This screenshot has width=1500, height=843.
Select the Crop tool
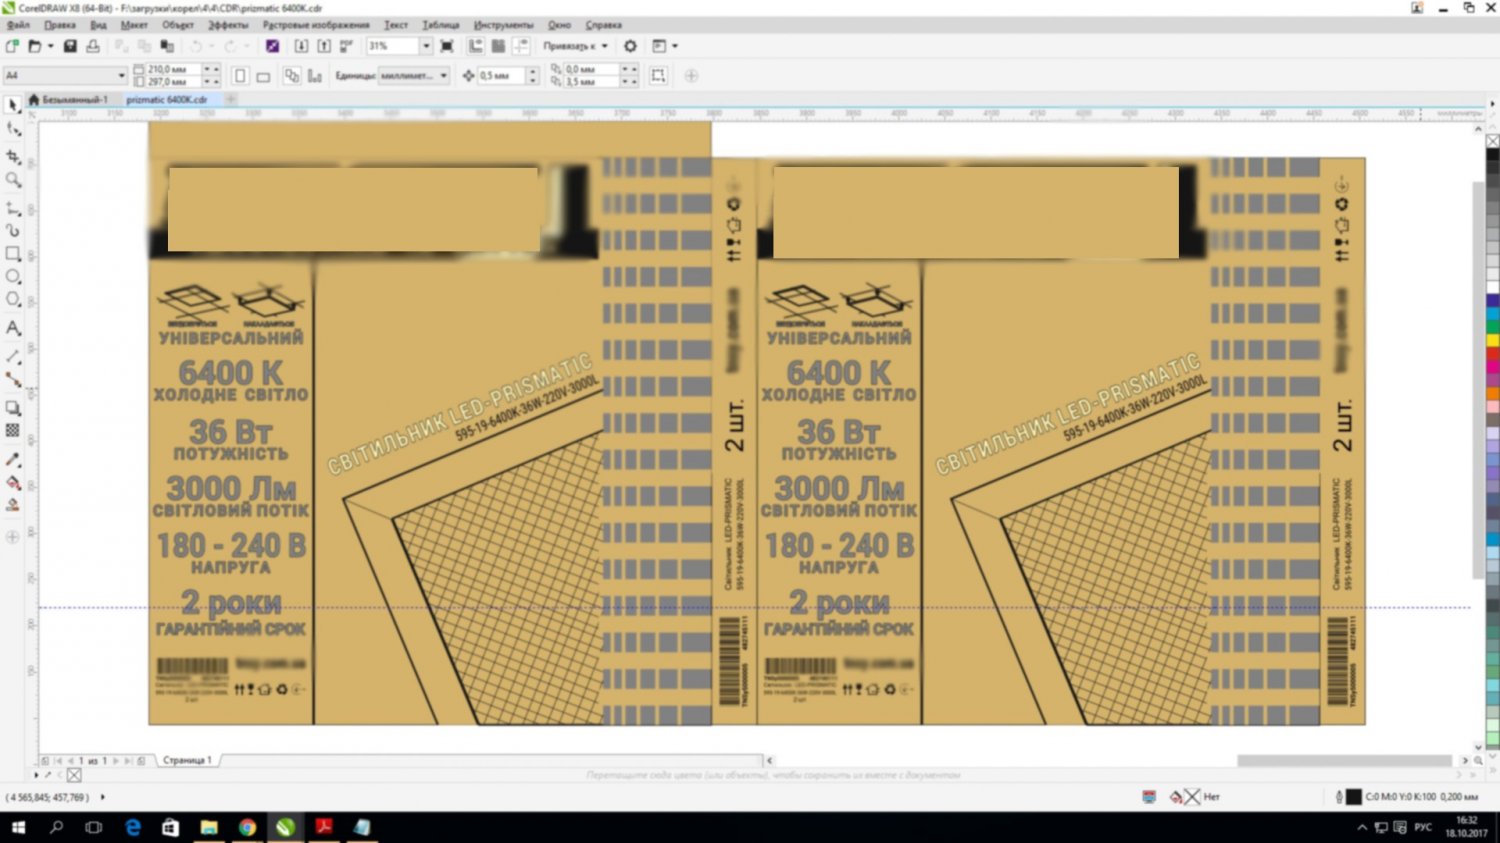point(13,157)
